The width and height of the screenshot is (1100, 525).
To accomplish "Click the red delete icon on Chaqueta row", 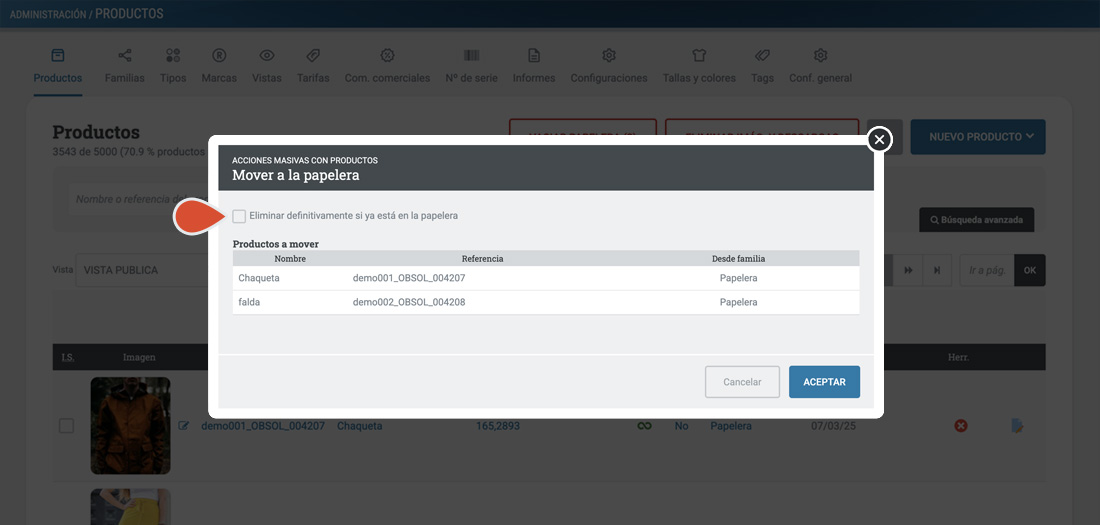I will pos(961,425).
